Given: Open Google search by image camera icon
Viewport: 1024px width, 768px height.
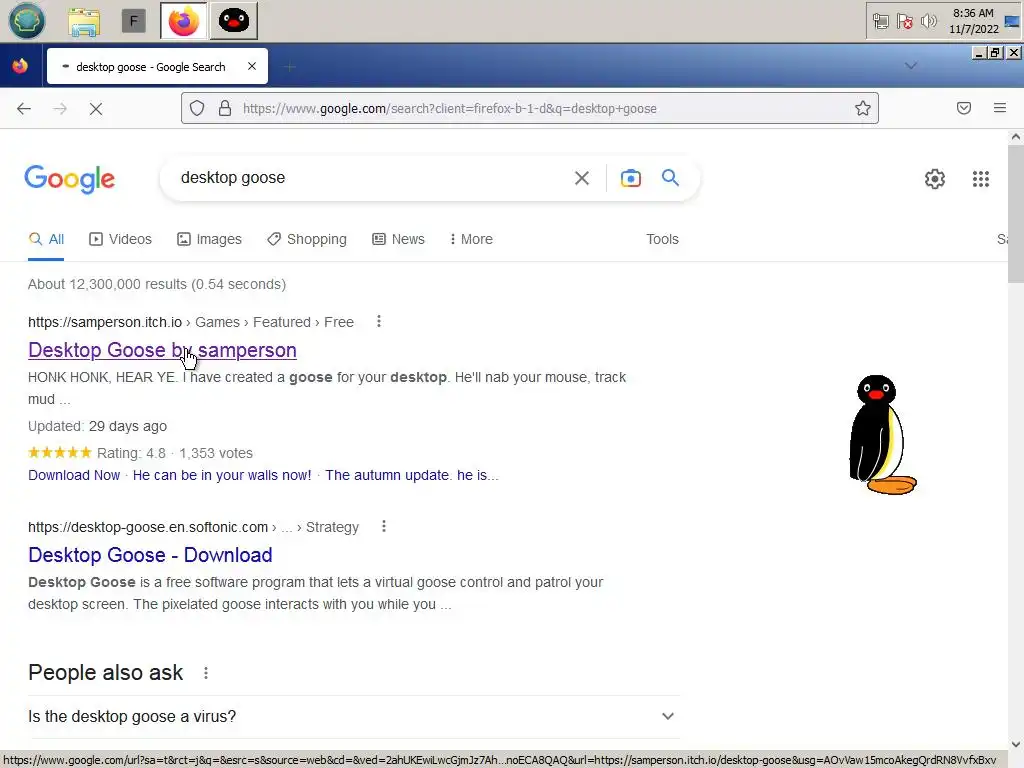Looking at the screenshot, I should click(x=631, y=178).
